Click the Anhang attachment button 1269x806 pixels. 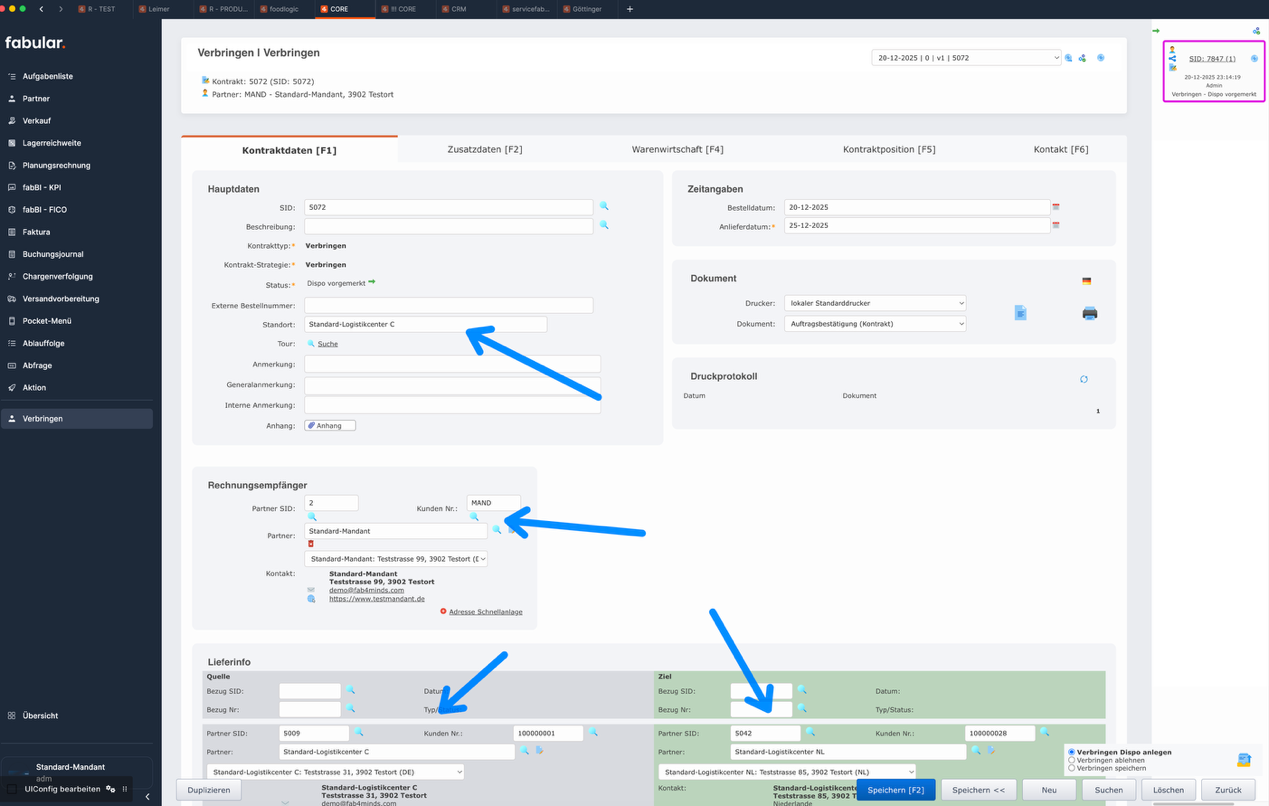tap(330, 426)
